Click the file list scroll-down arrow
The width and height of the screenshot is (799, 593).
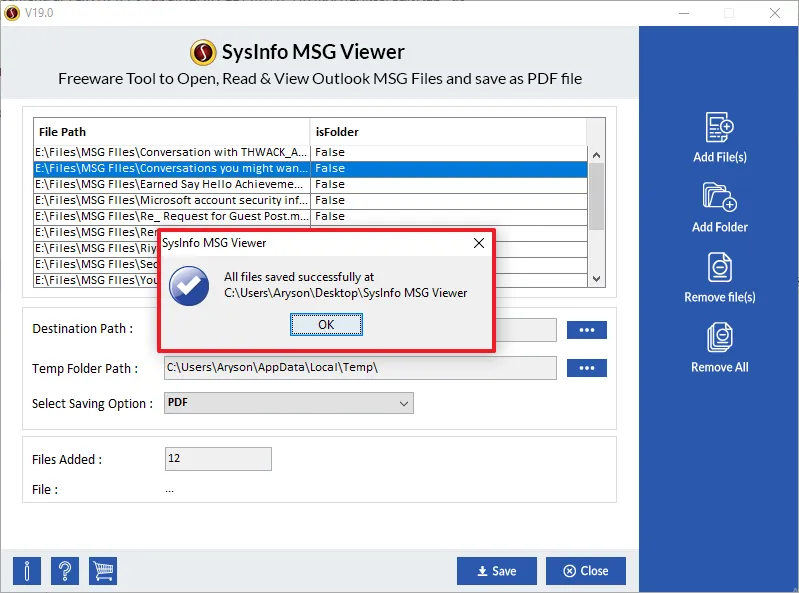tap(596, 279)
